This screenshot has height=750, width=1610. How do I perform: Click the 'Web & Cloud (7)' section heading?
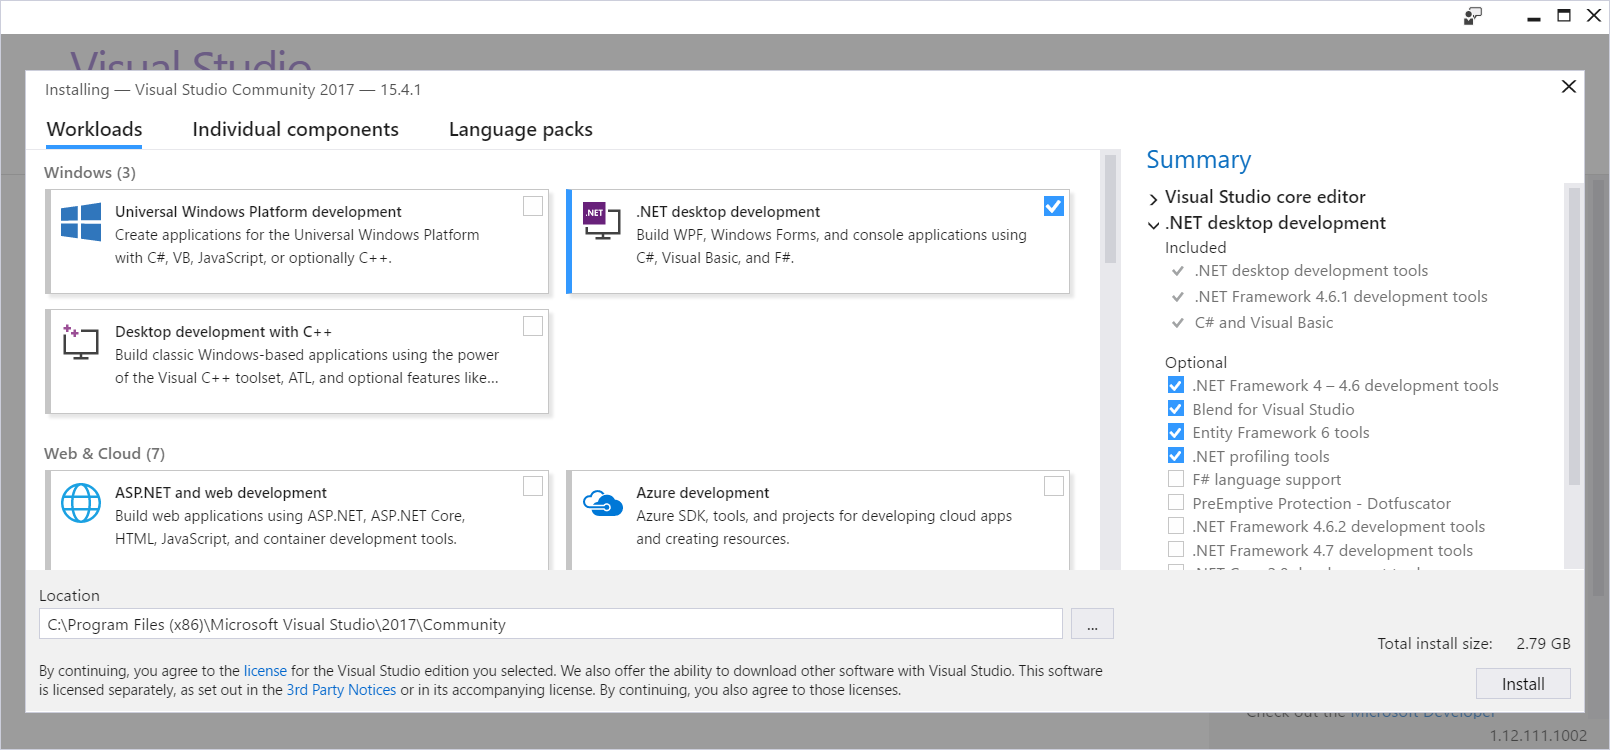(x=104, y=454)
